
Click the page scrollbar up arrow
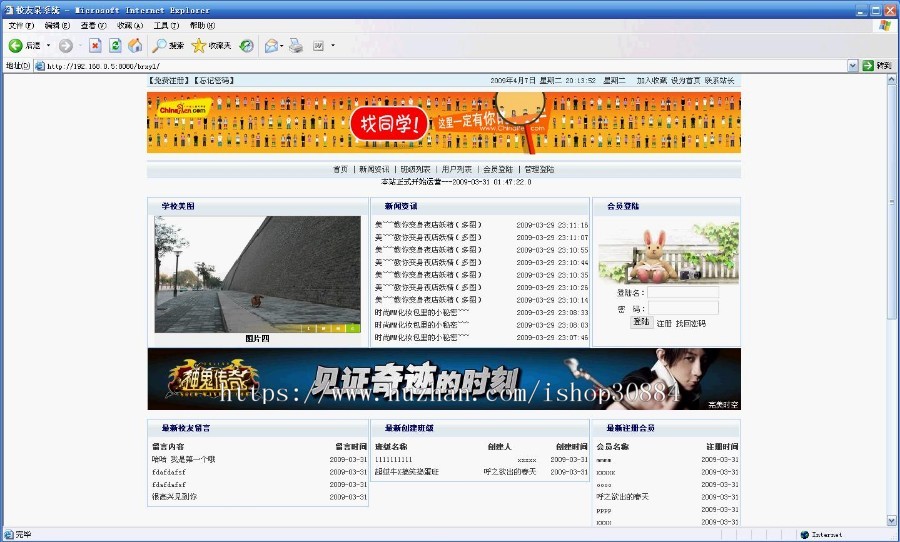(891, 80)
